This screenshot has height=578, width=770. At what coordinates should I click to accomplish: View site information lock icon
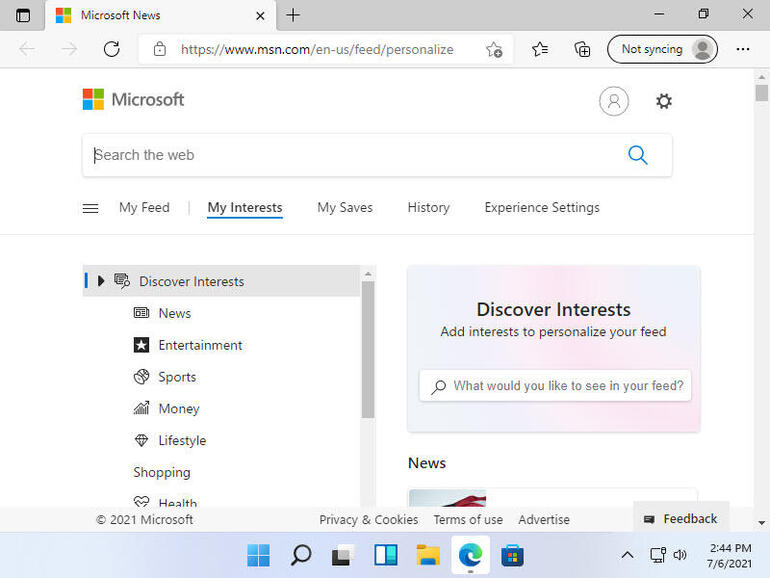[160, 49]
